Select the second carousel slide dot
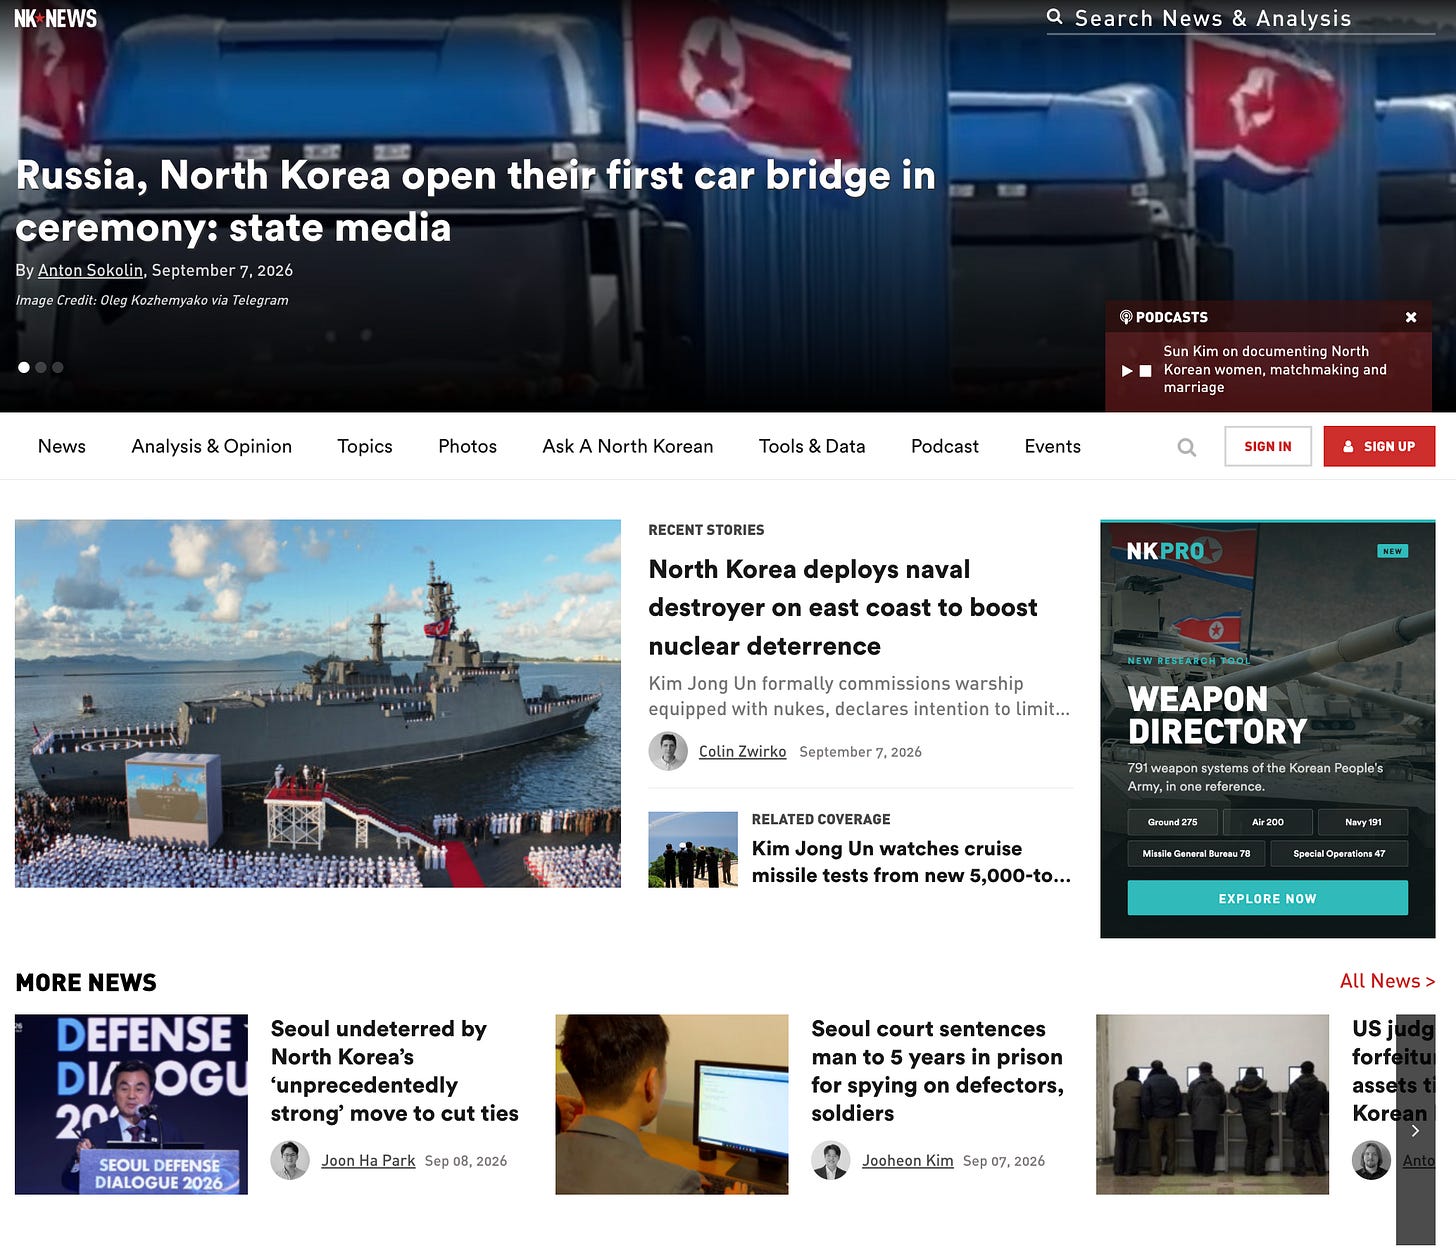Screen dimensions: 1456x1260 (41, 367)
